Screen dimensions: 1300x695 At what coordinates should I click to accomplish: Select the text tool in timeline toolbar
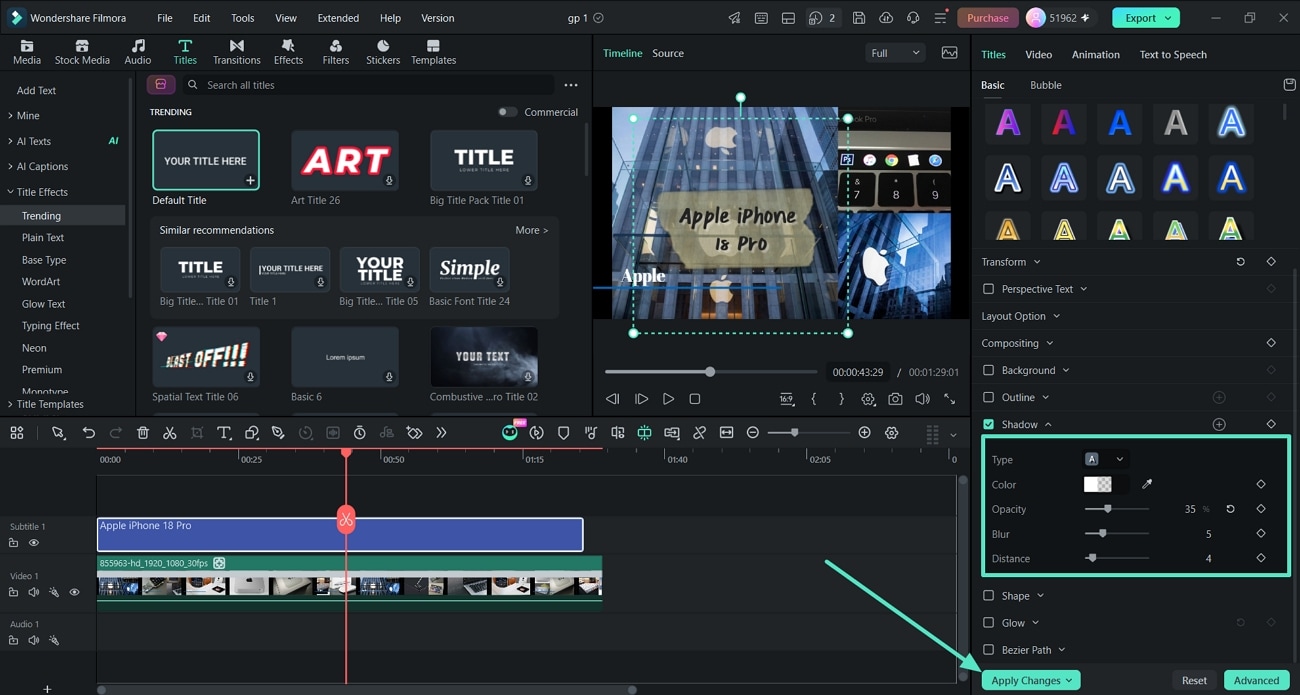224,433
